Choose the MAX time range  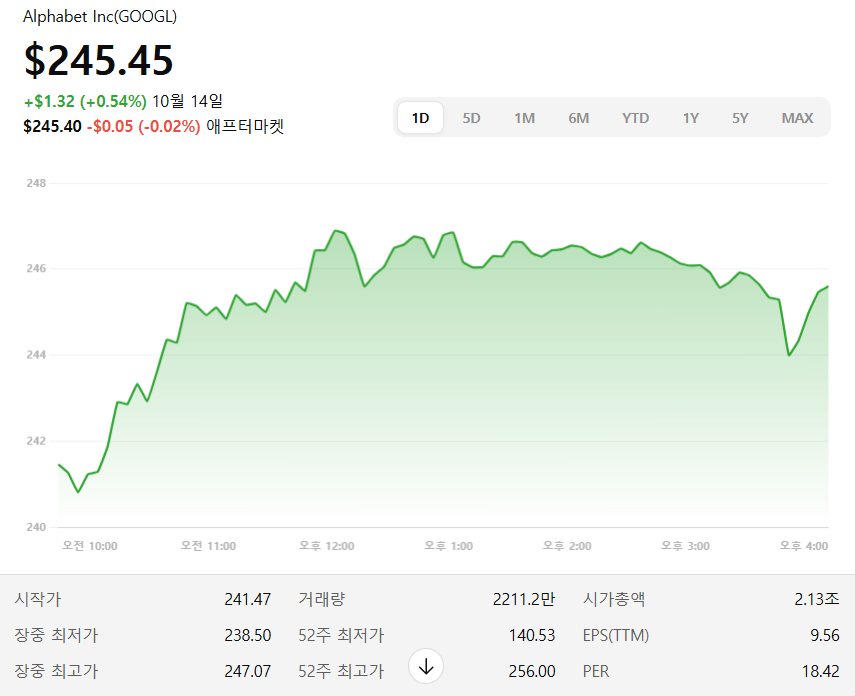(x=797, y=118)
